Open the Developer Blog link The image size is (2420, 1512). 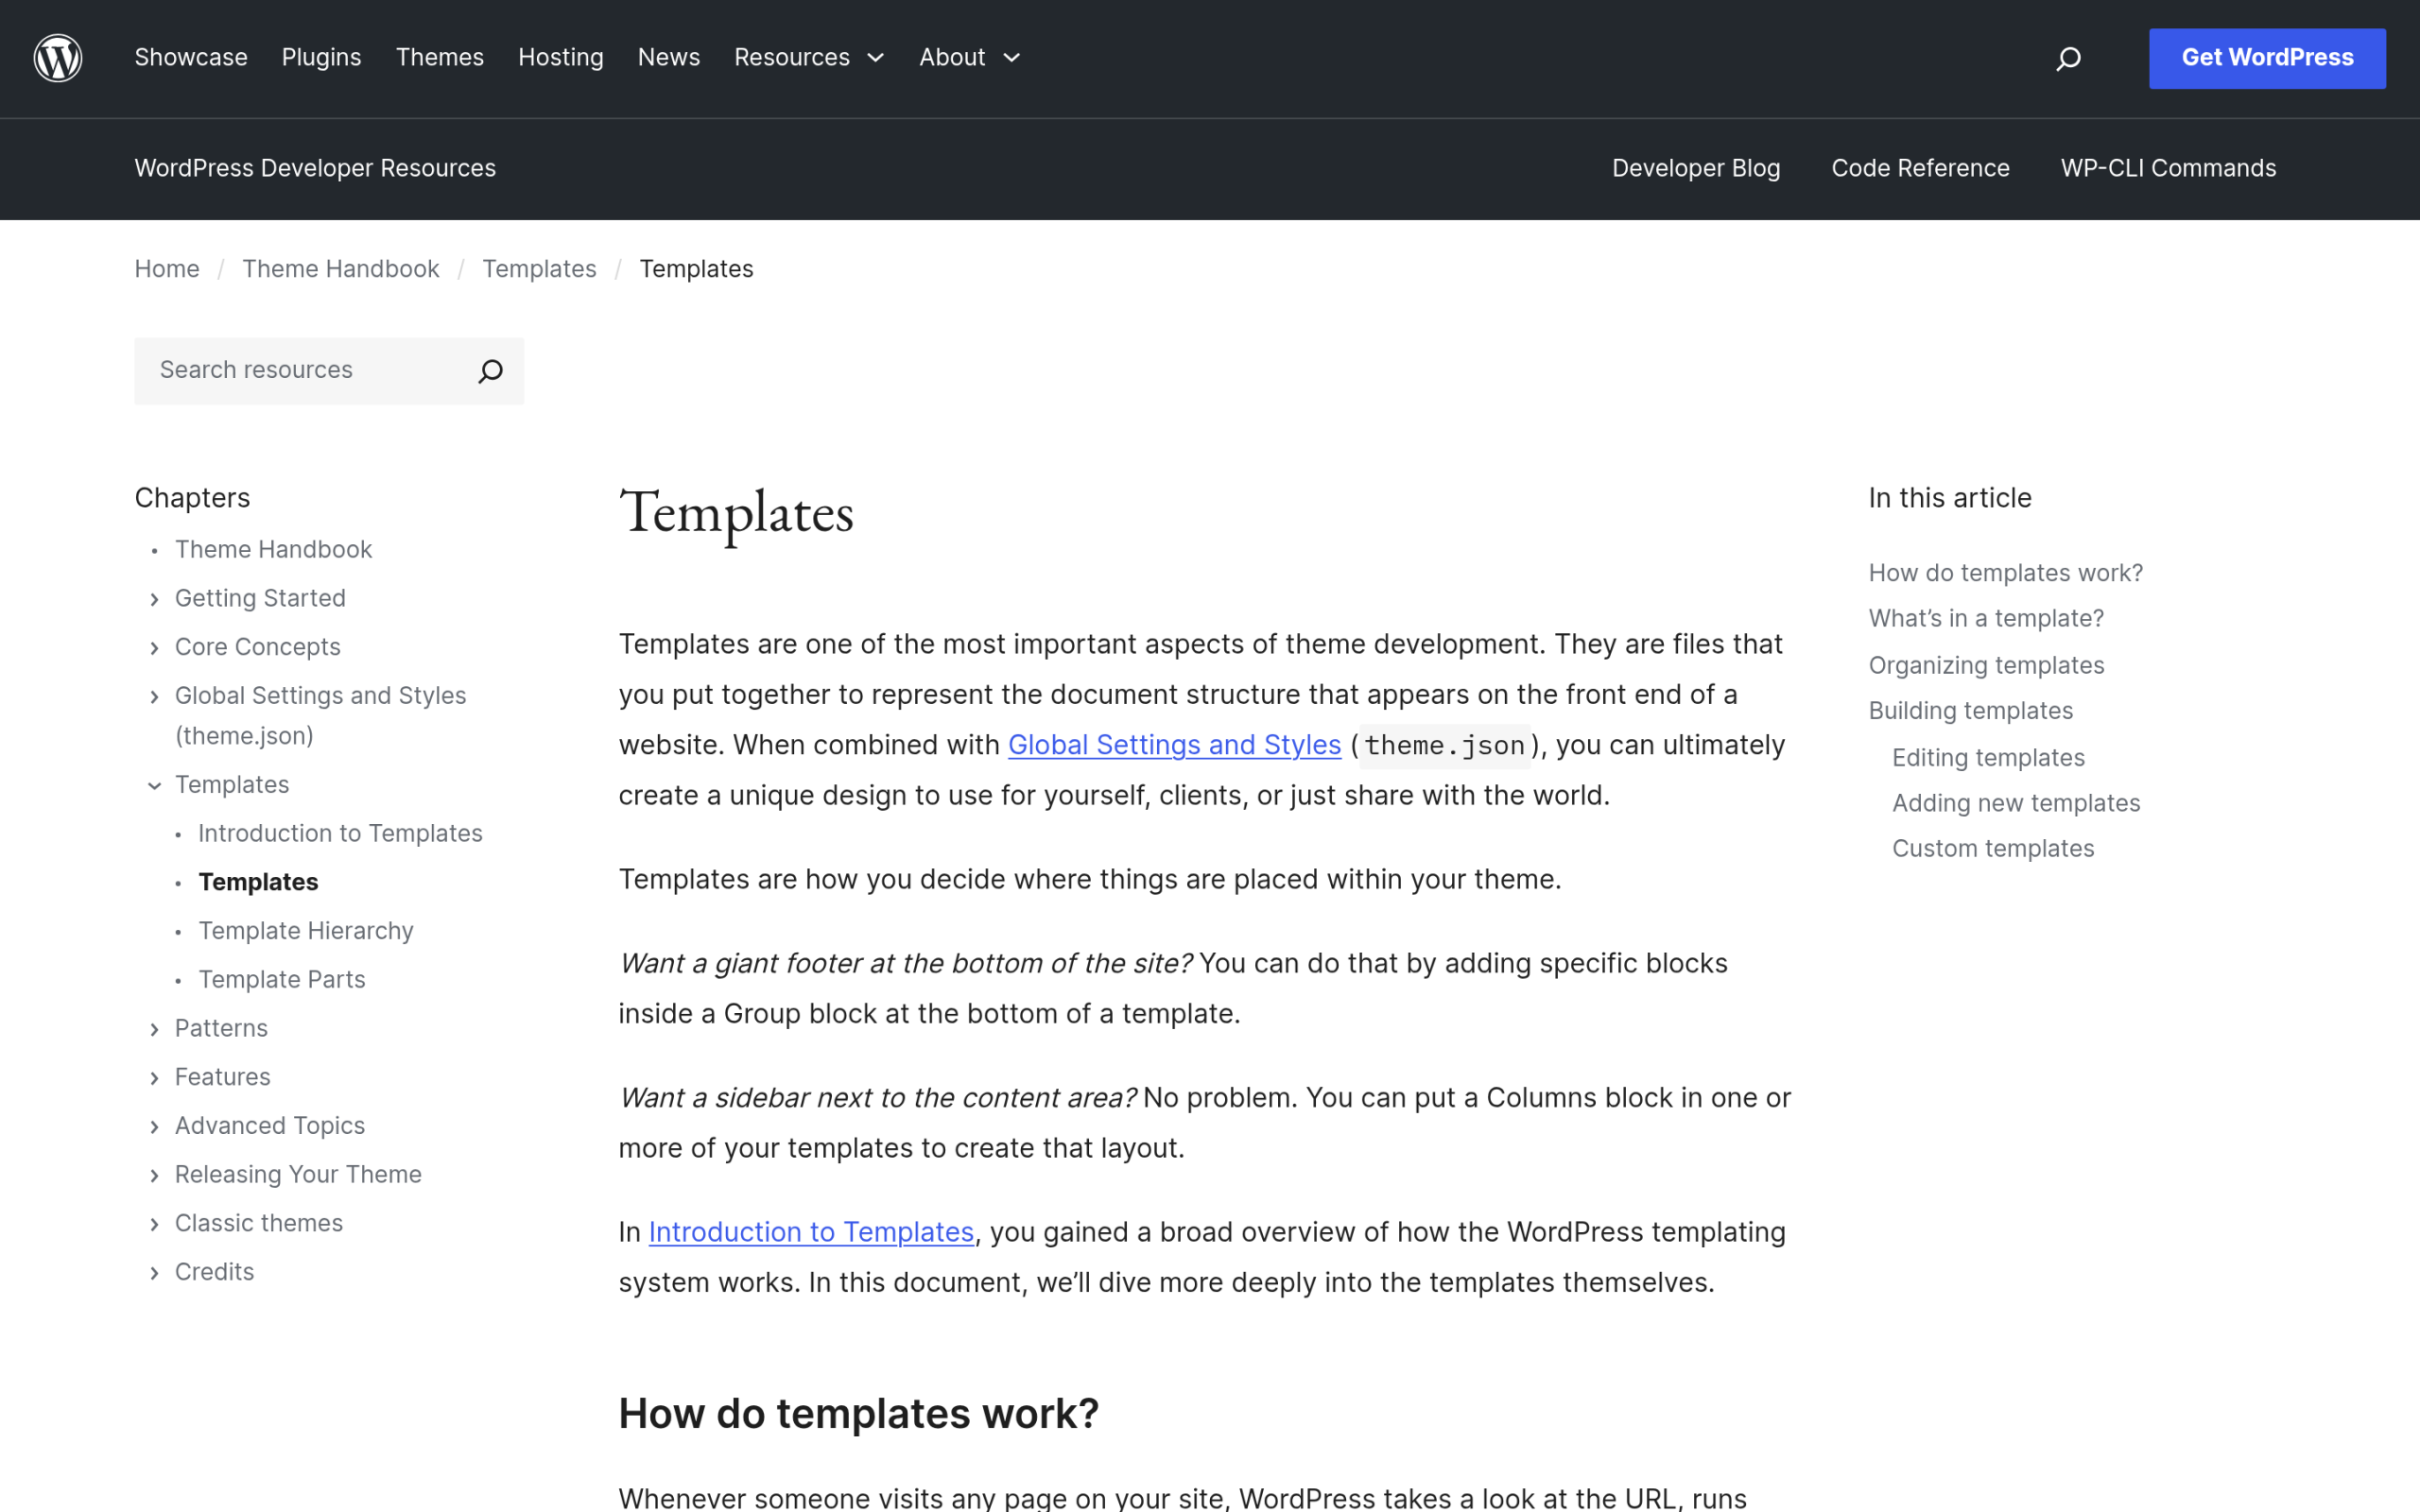[x=1696, y=168]
